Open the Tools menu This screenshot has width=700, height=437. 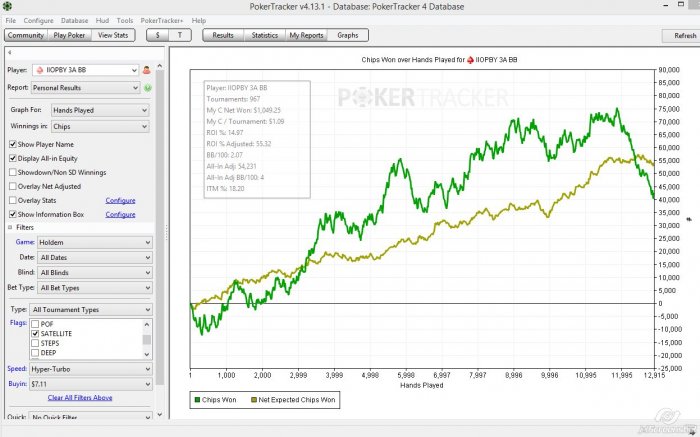tap(125, 21)
